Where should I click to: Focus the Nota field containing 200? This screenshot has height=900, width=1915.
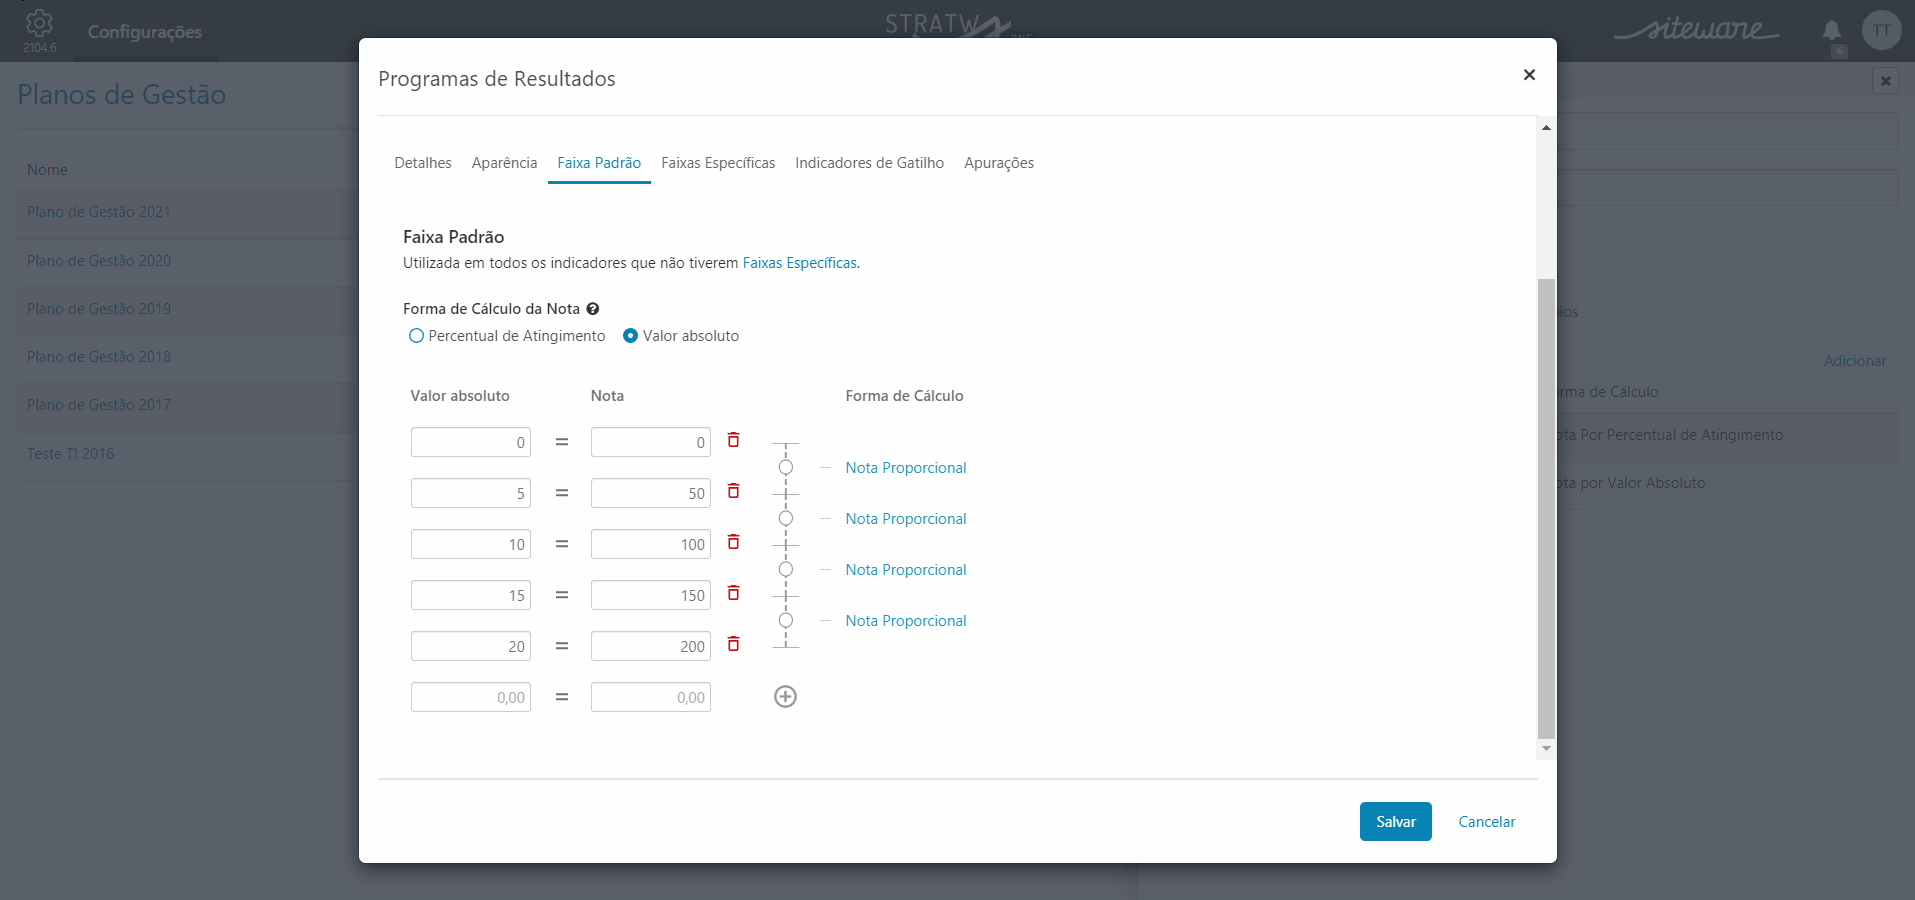[x=650, y=646]
